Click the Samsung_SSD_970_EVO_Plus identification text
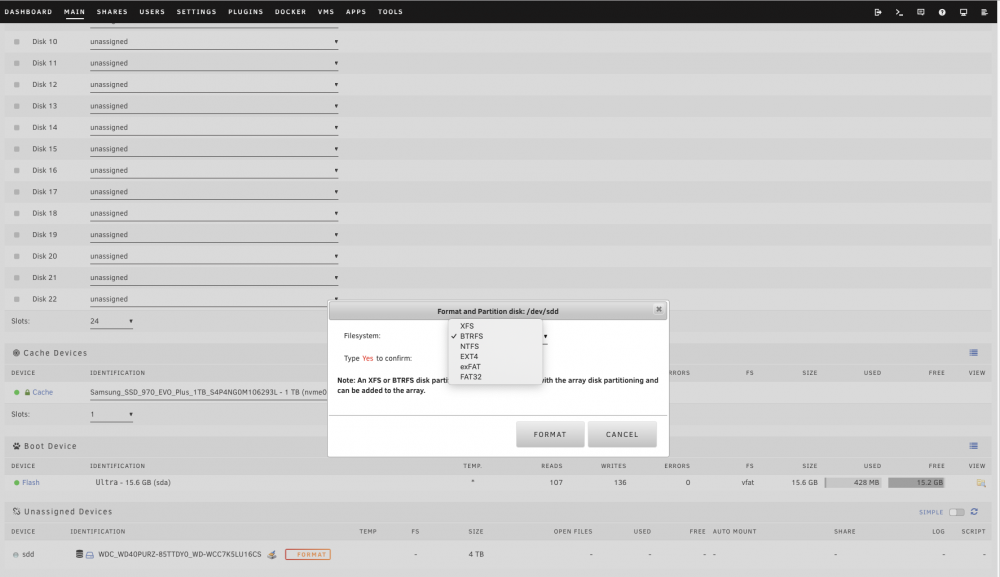Screen dimensions: 1000x577 coord(208,392)
